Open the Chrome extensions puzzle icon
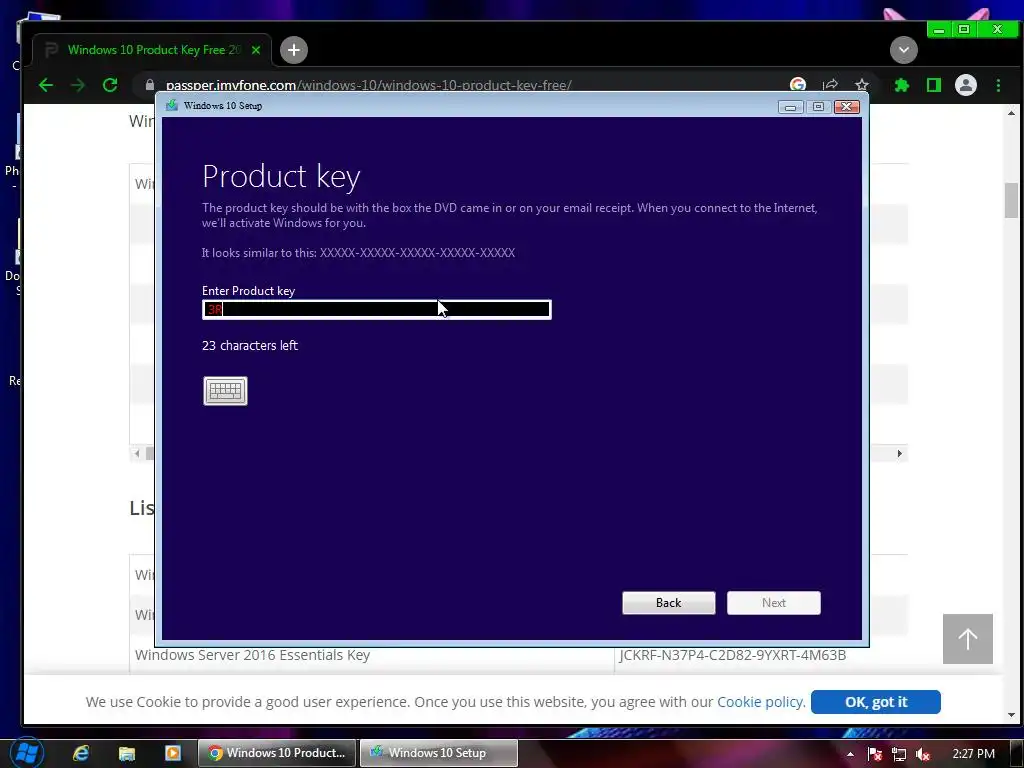Image resolution: width=1024 pixels, height=768 pixels. coord(902,85)
